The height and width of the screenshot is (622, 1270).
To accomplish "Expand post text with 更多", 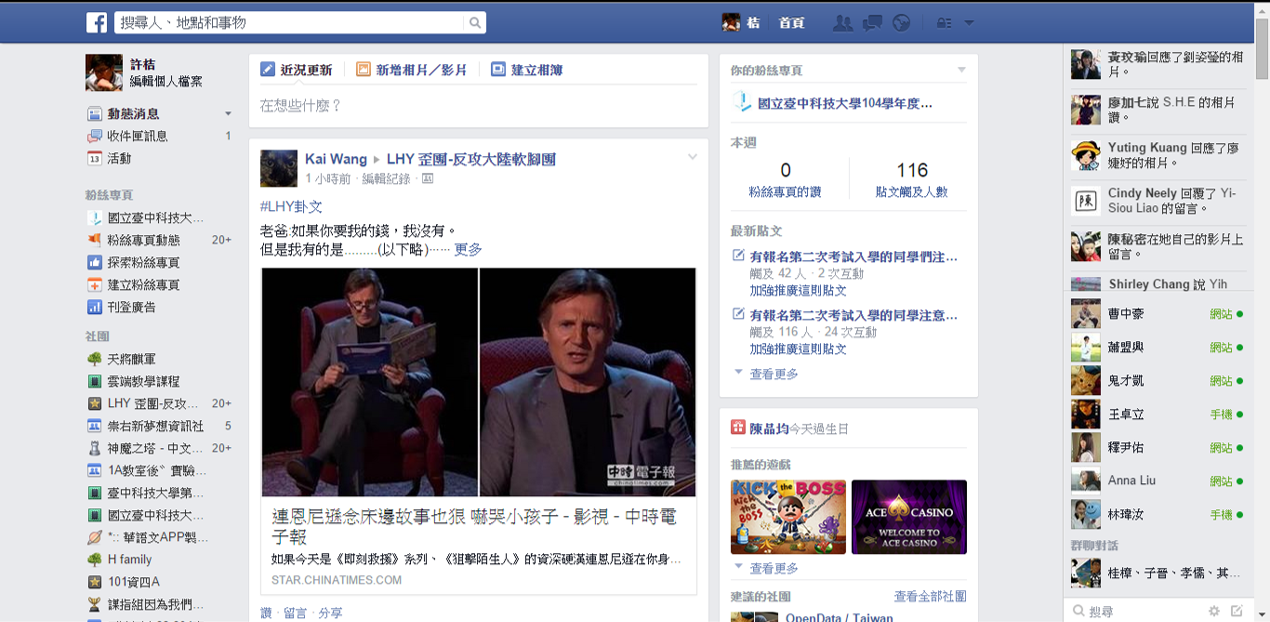I will [x=468, y=249].
